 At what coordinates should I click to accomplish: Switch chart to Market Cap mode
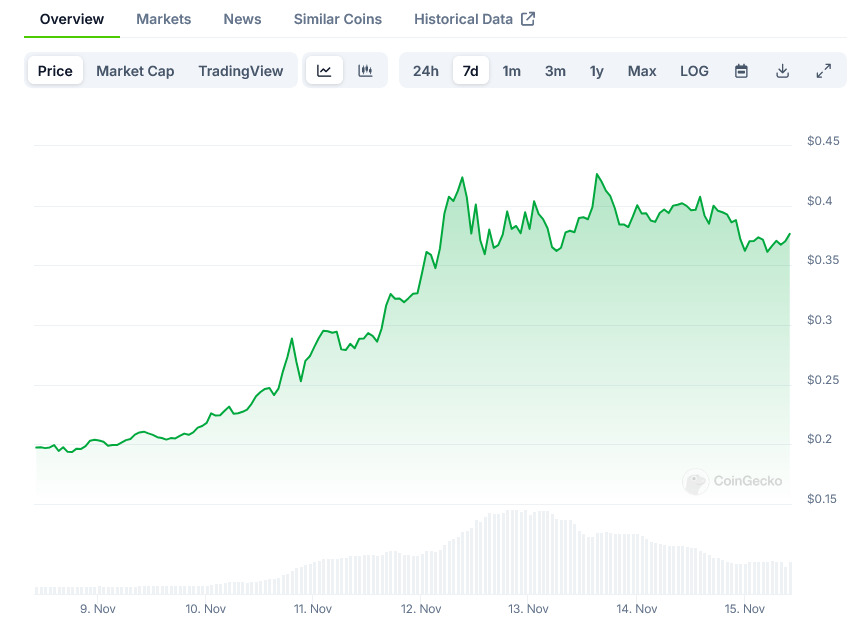point(135,71)
